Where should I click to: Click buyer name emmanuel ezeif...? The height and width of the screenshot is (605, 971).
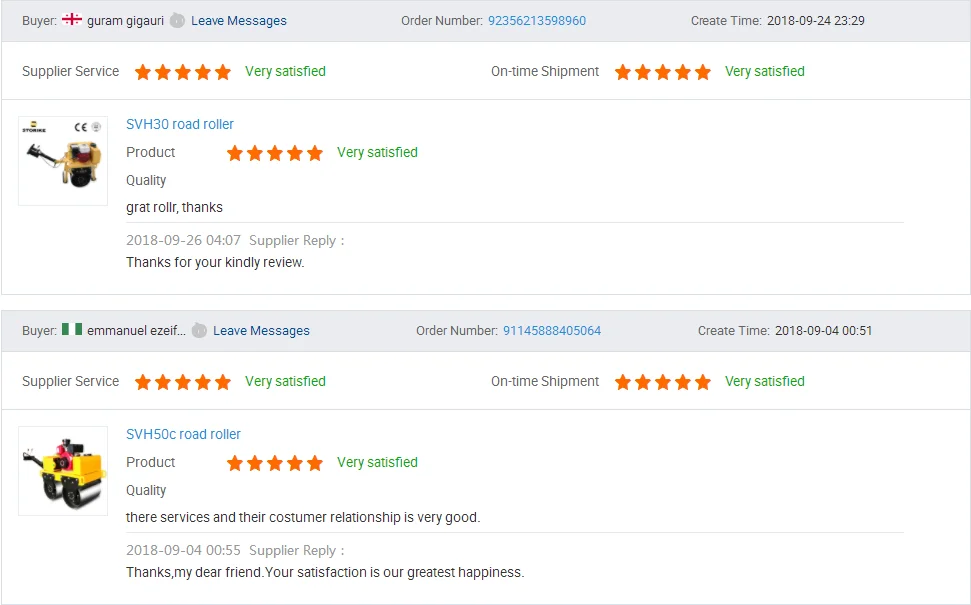(x=136, y=331)
